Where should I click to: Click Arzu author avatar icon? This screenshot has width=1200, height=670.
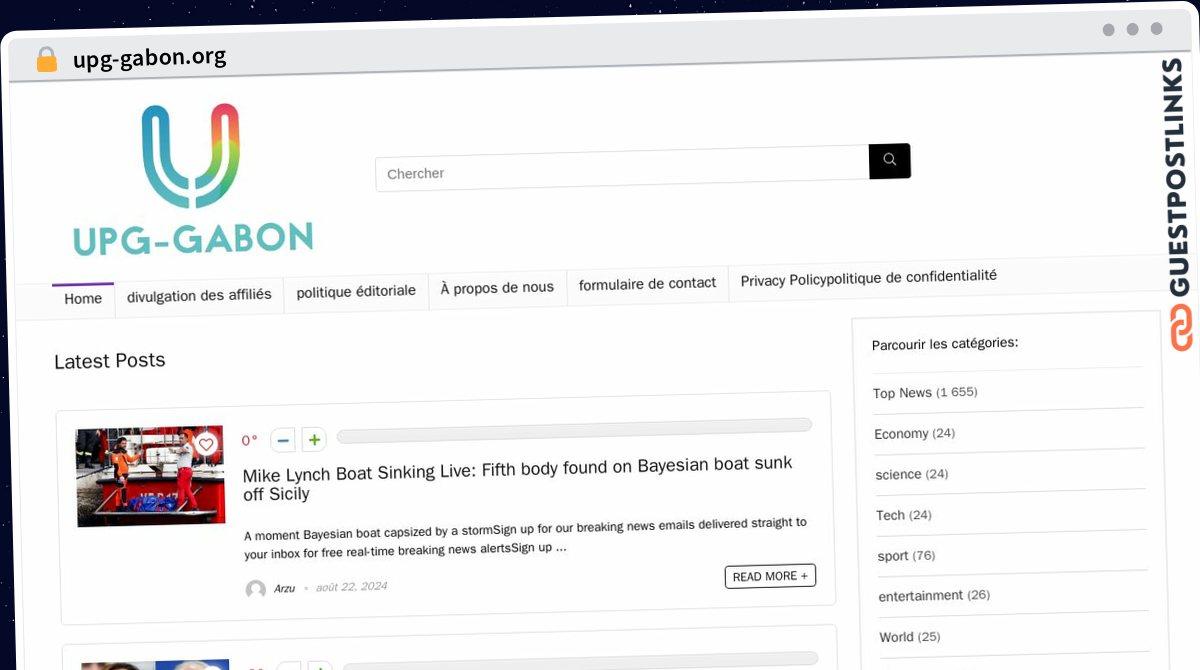pos(256,589)
